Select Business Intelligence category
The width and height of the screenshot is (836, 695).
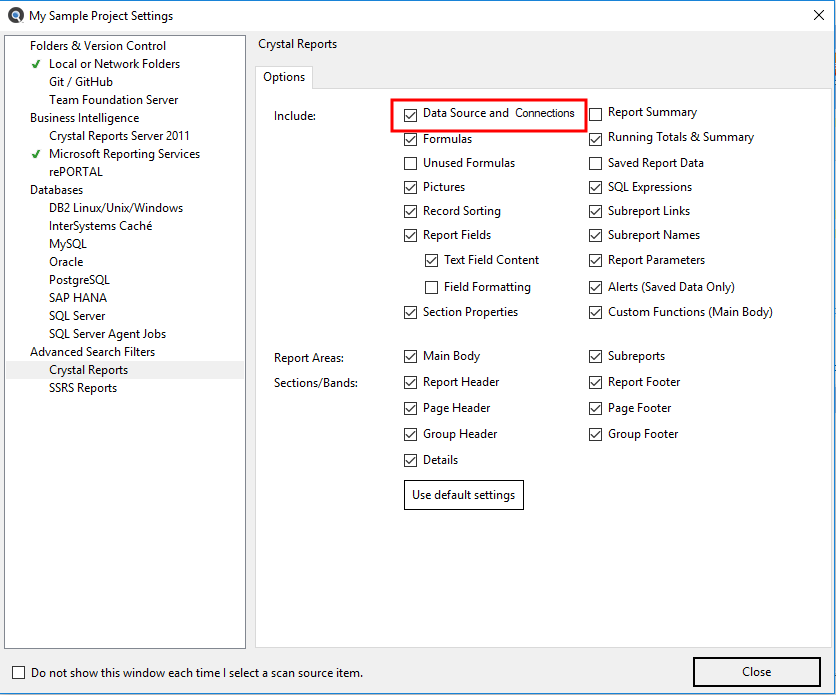85,118
